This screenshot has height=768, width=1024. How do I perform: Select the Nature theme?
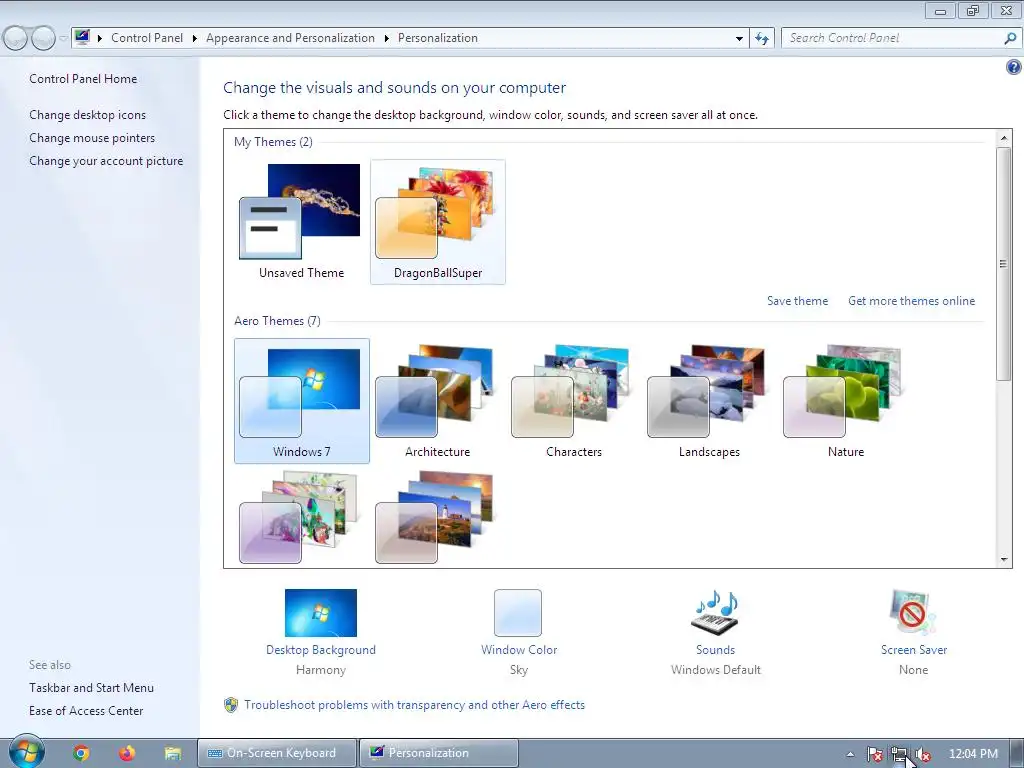tap(846, 400)
